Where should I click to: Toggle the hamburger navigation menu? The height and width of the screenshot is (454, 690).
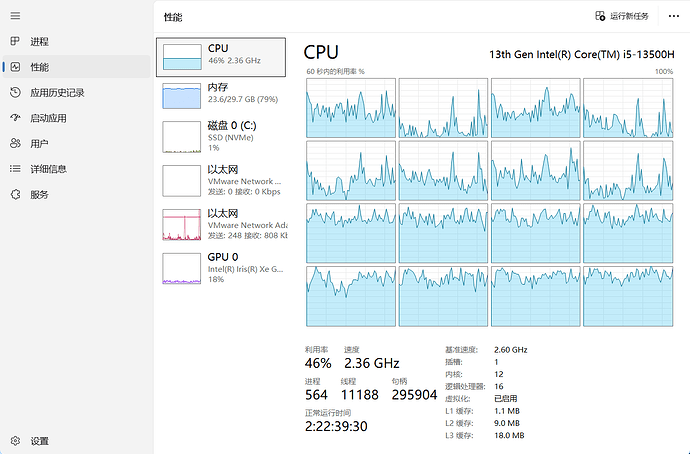coord(15,16)
